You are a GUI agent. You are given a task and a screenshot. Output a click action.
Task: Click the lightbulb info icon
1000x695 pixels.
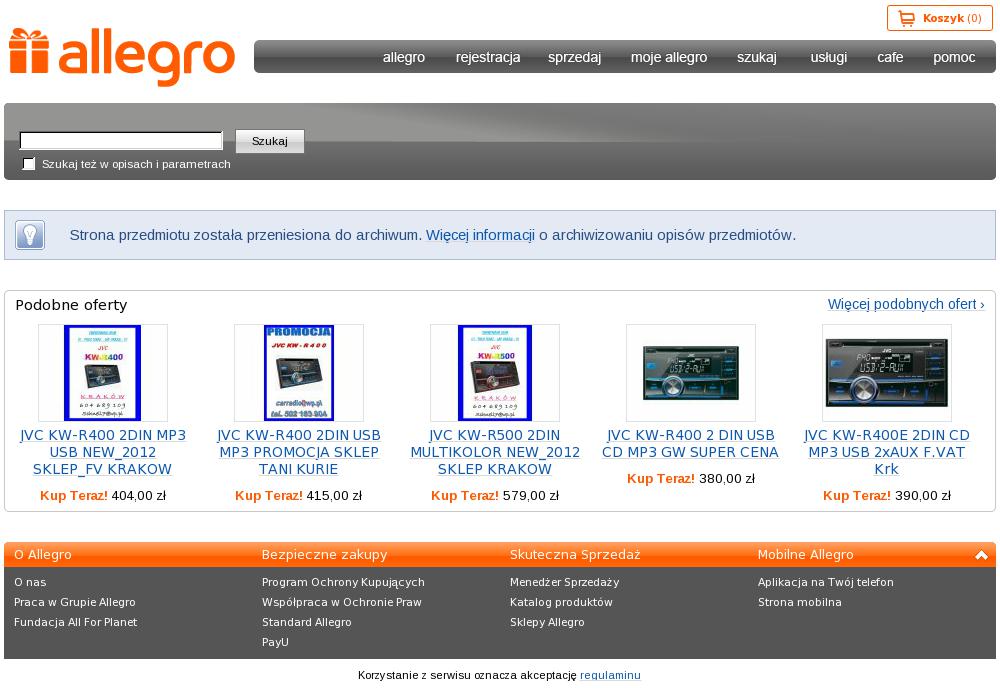click(x=30, y=235)
